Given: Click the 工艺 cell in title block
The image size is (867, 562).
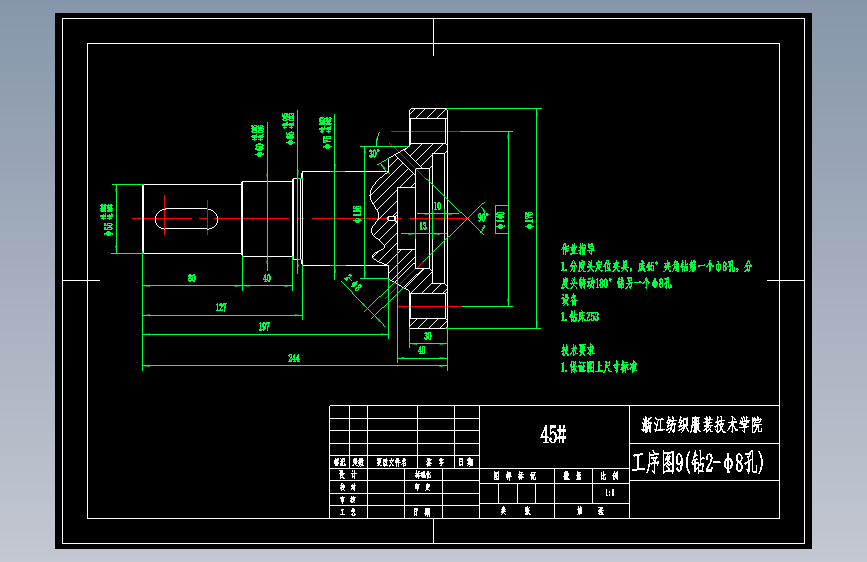Looking at the screenshot, I should tap(348, 512).
